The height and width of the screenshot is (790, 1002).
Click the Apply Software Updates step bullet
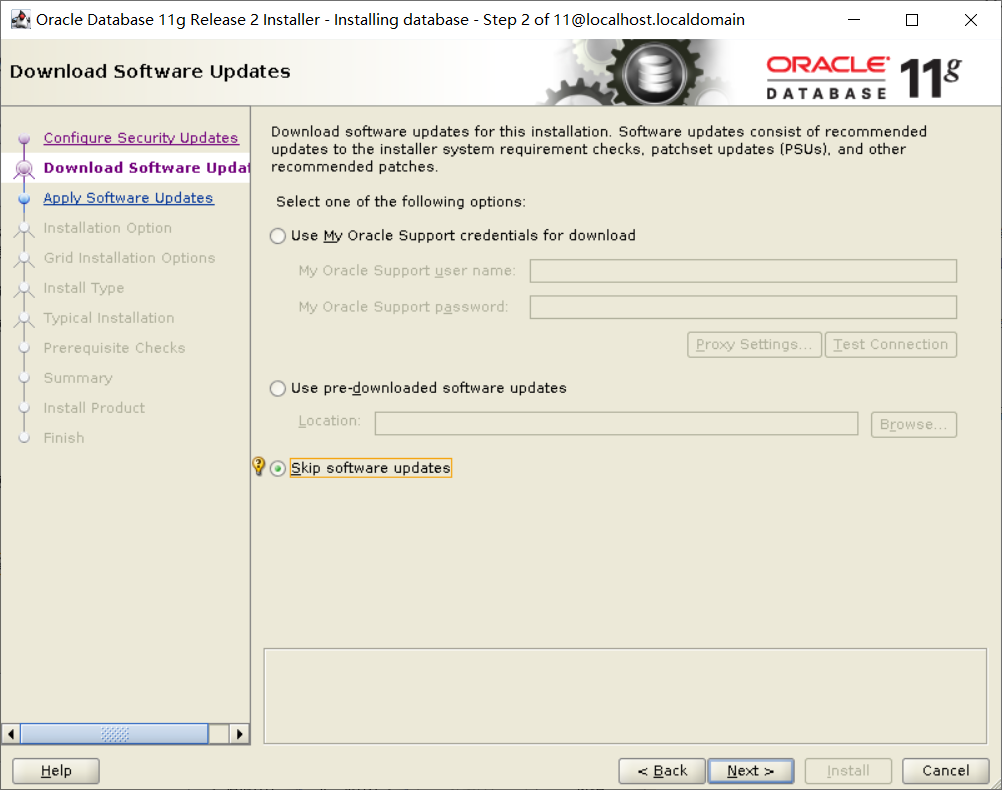(24, 199)
